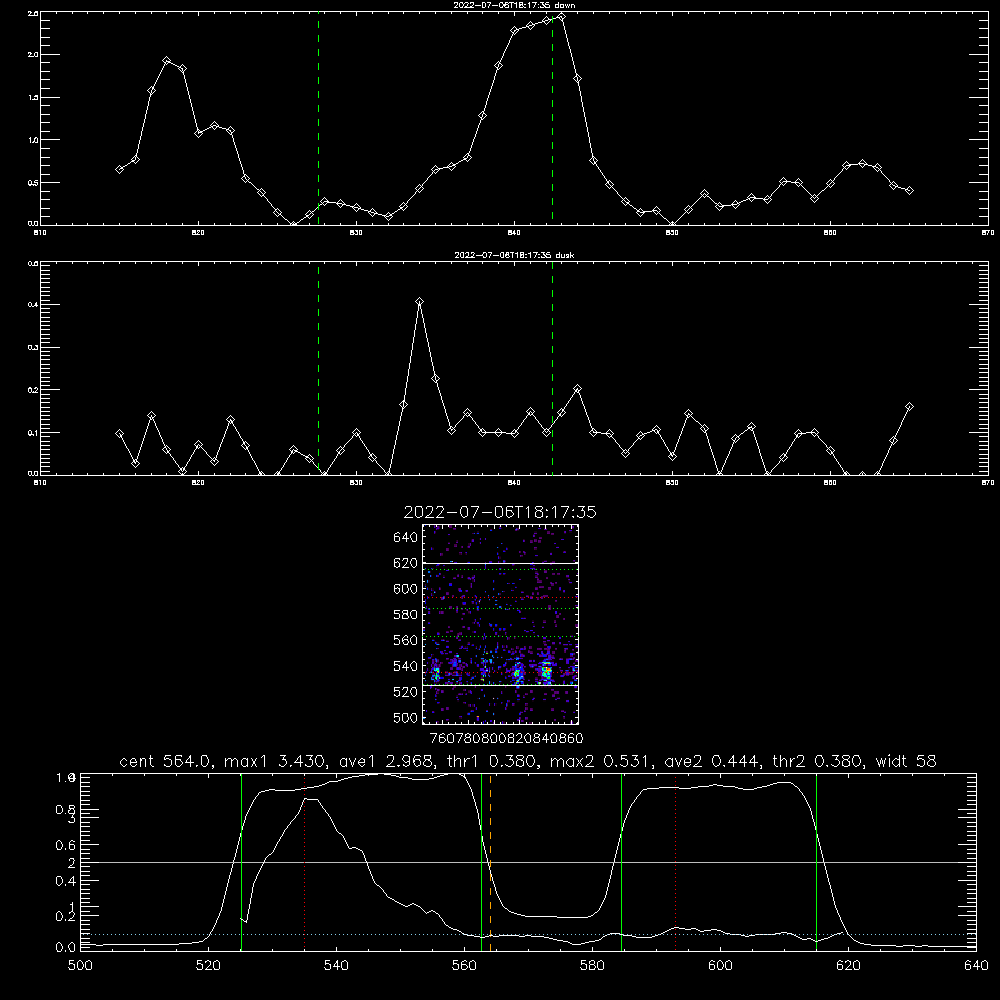Select 'thr2 0.380' in the stats header
This screenshot has width=1000, height=1000.
click(818, 761)
